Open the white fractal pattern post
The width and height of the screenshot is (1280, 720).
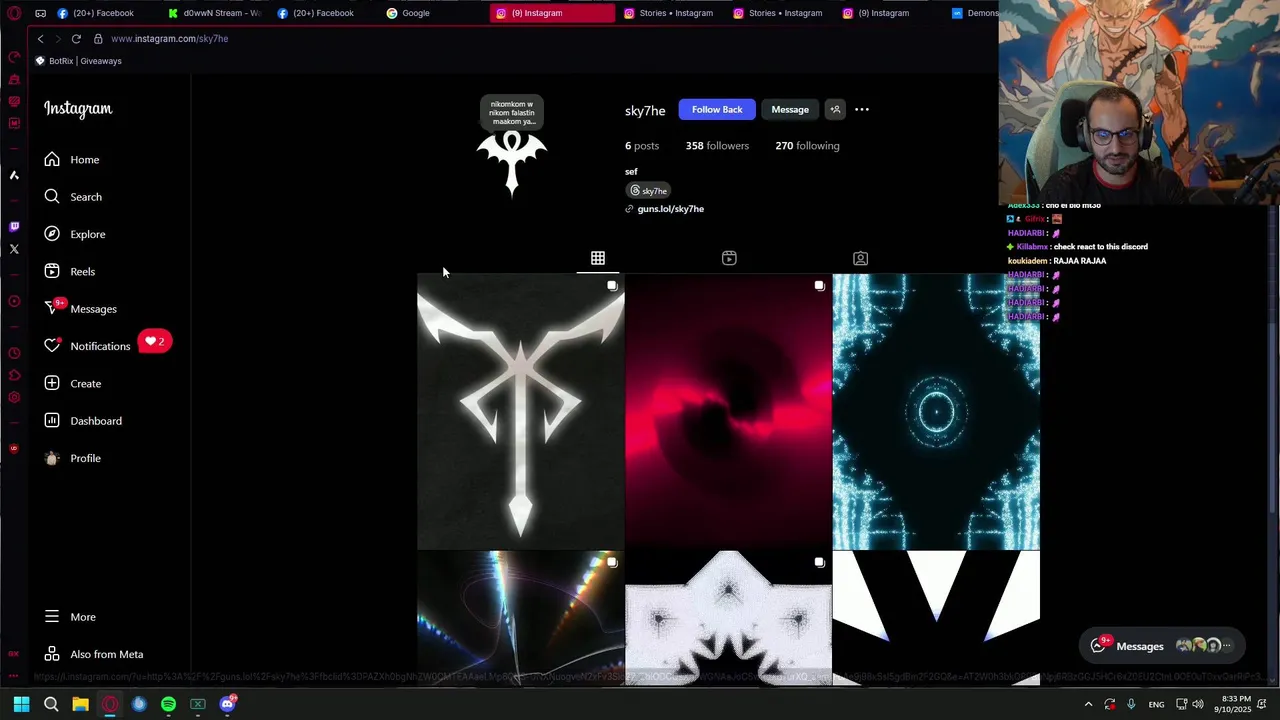tap(728, 617)
